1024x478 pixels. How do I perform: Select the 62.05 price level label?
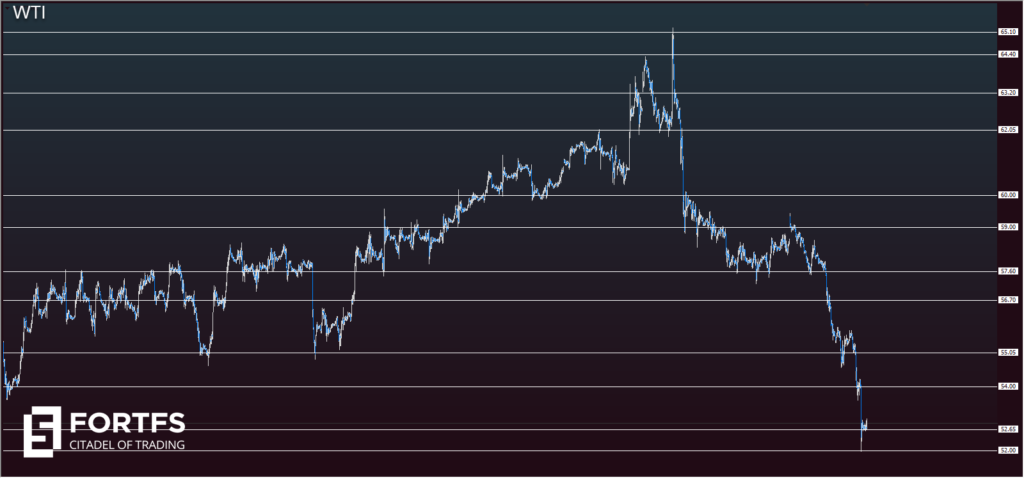pyautogui.click(x=1007, y=130)
